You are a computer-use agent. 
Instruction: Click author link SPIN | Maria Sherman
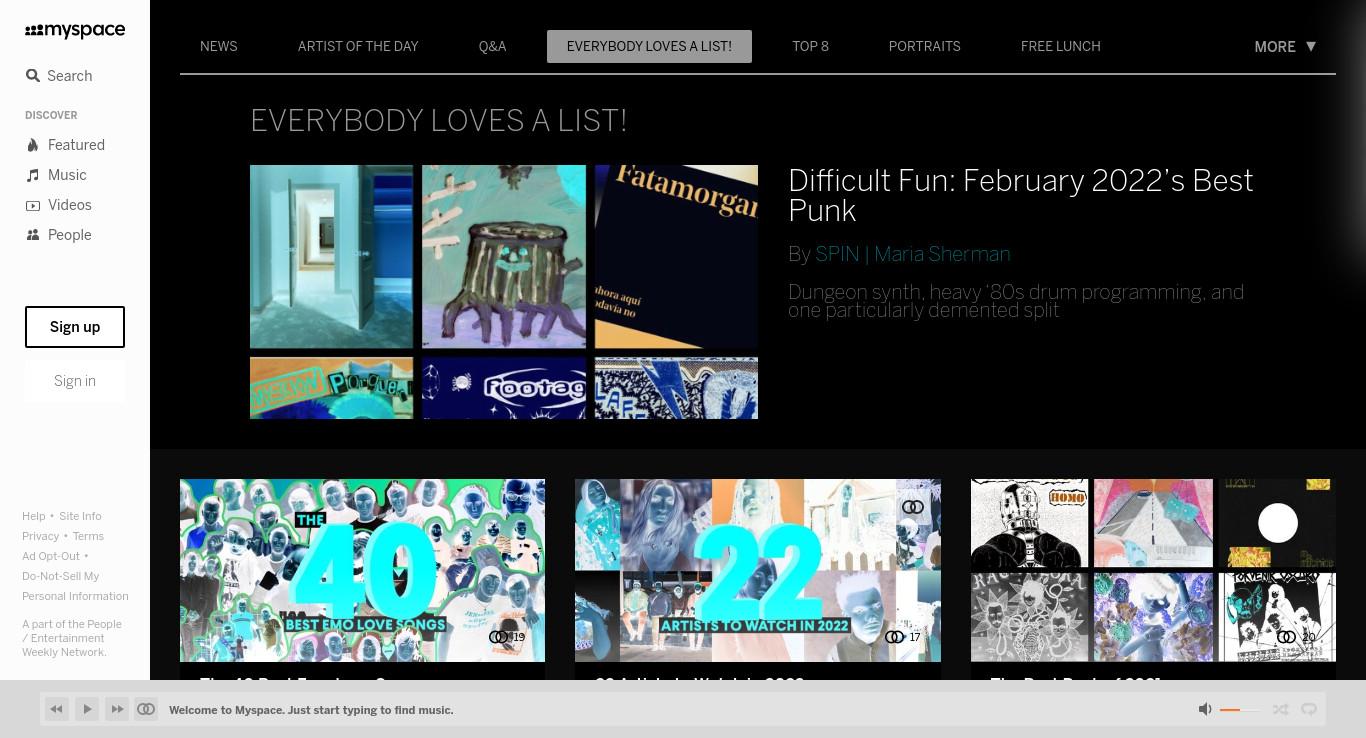click(x=912, y=254)
